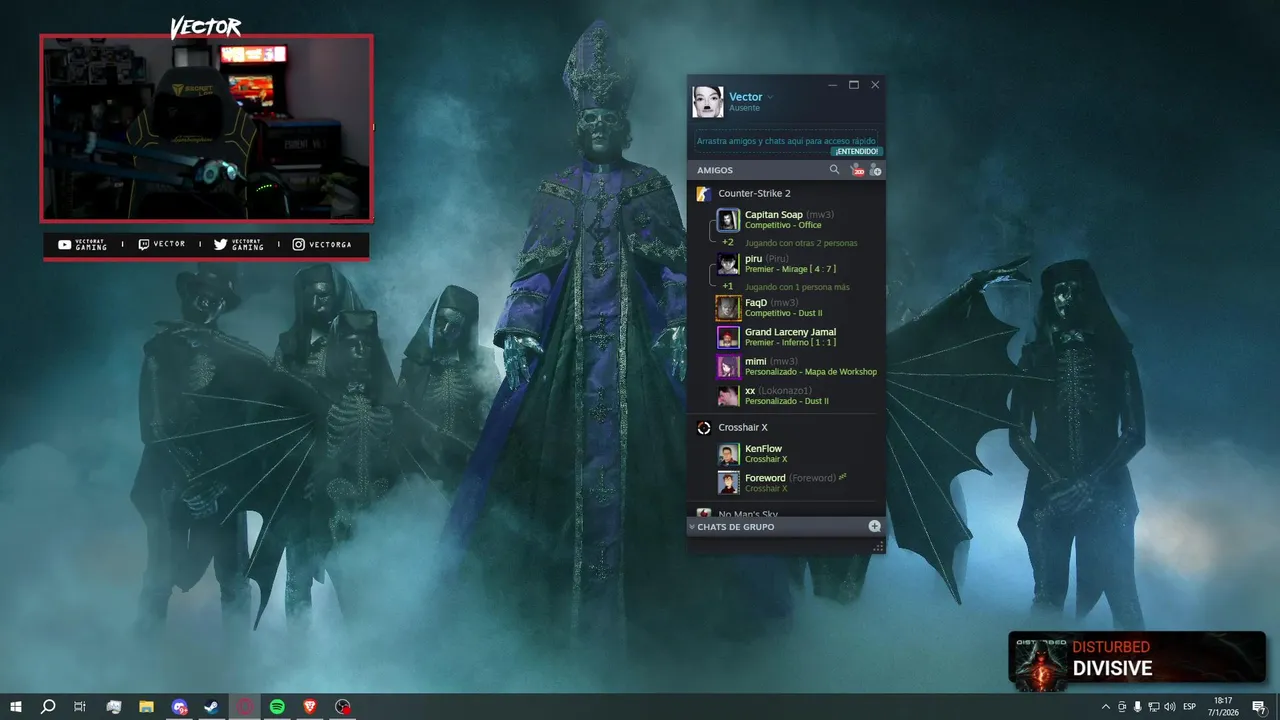This screenshot has width=1280, height=720.
Task: Open Task View in taskbar
Action: tap(80, 706)
